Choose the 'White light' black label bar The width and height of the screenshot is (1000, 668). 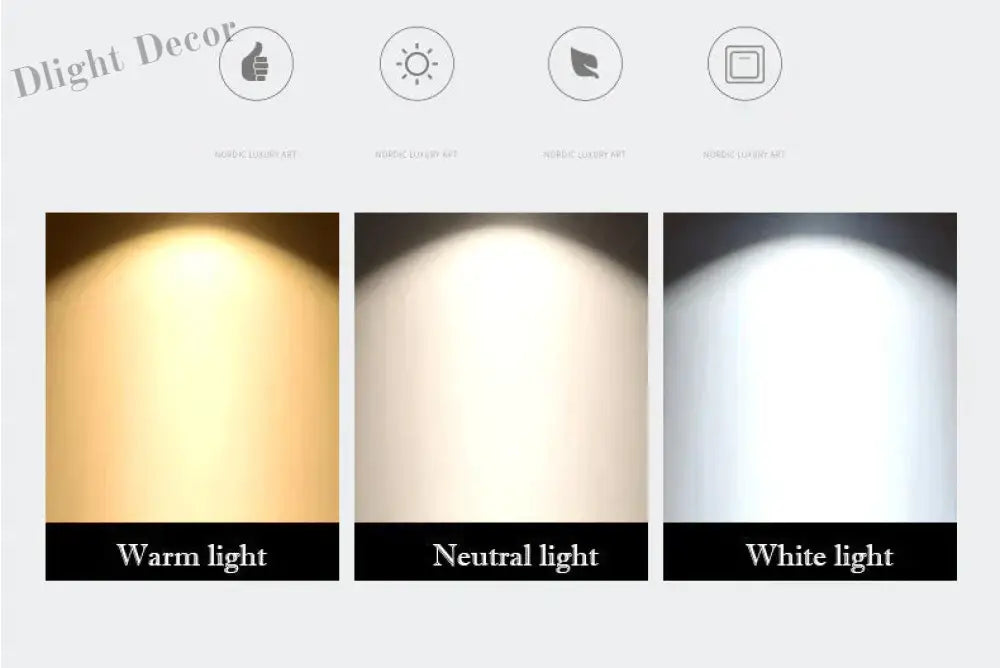(810, 552)
